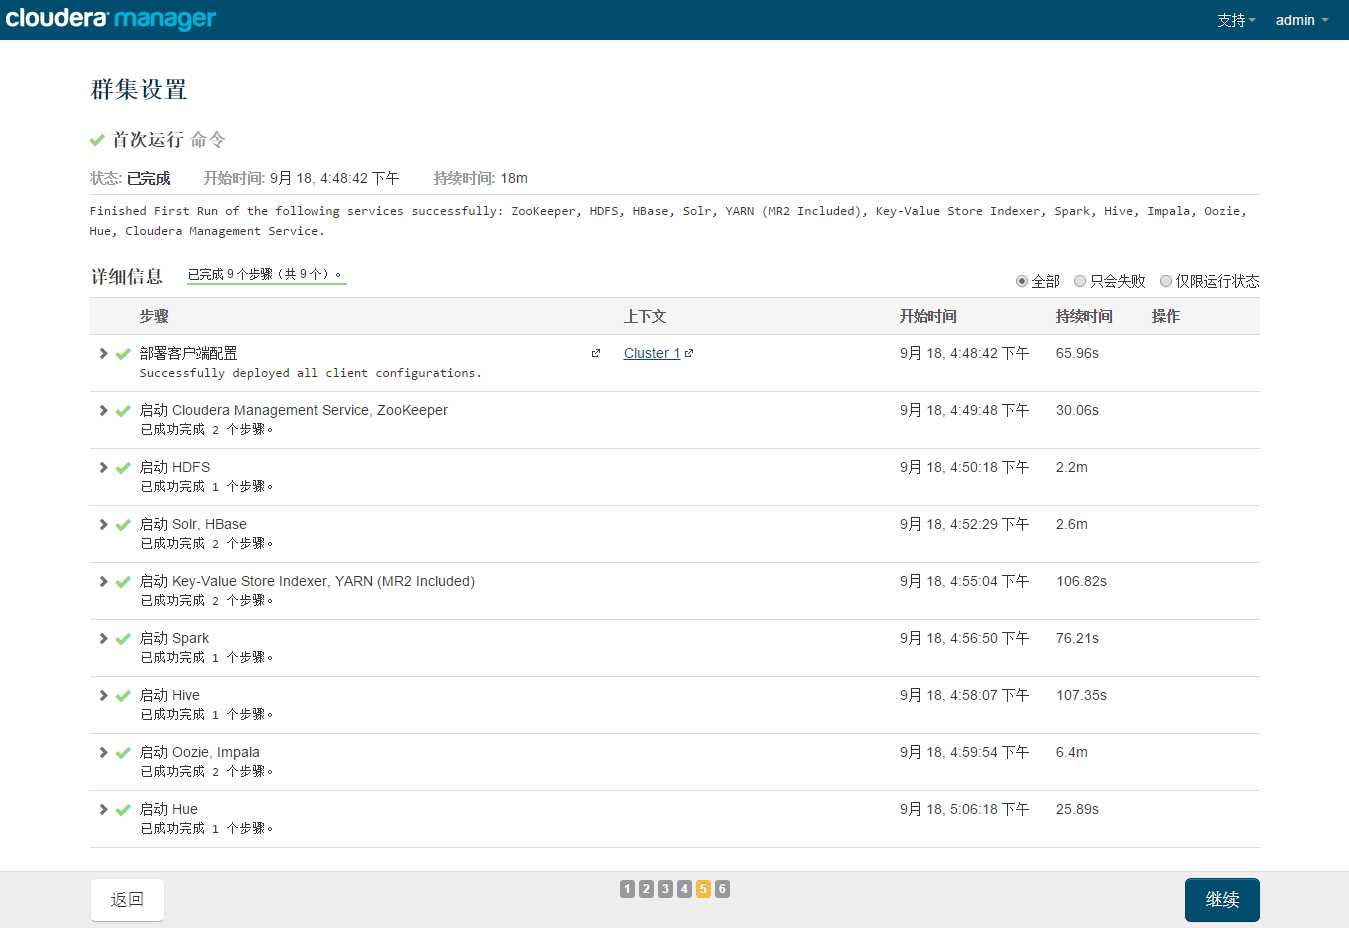Open external link icon for deploy client configuration step
Viewport: 1349px width, 928px height.
[596, 353]
